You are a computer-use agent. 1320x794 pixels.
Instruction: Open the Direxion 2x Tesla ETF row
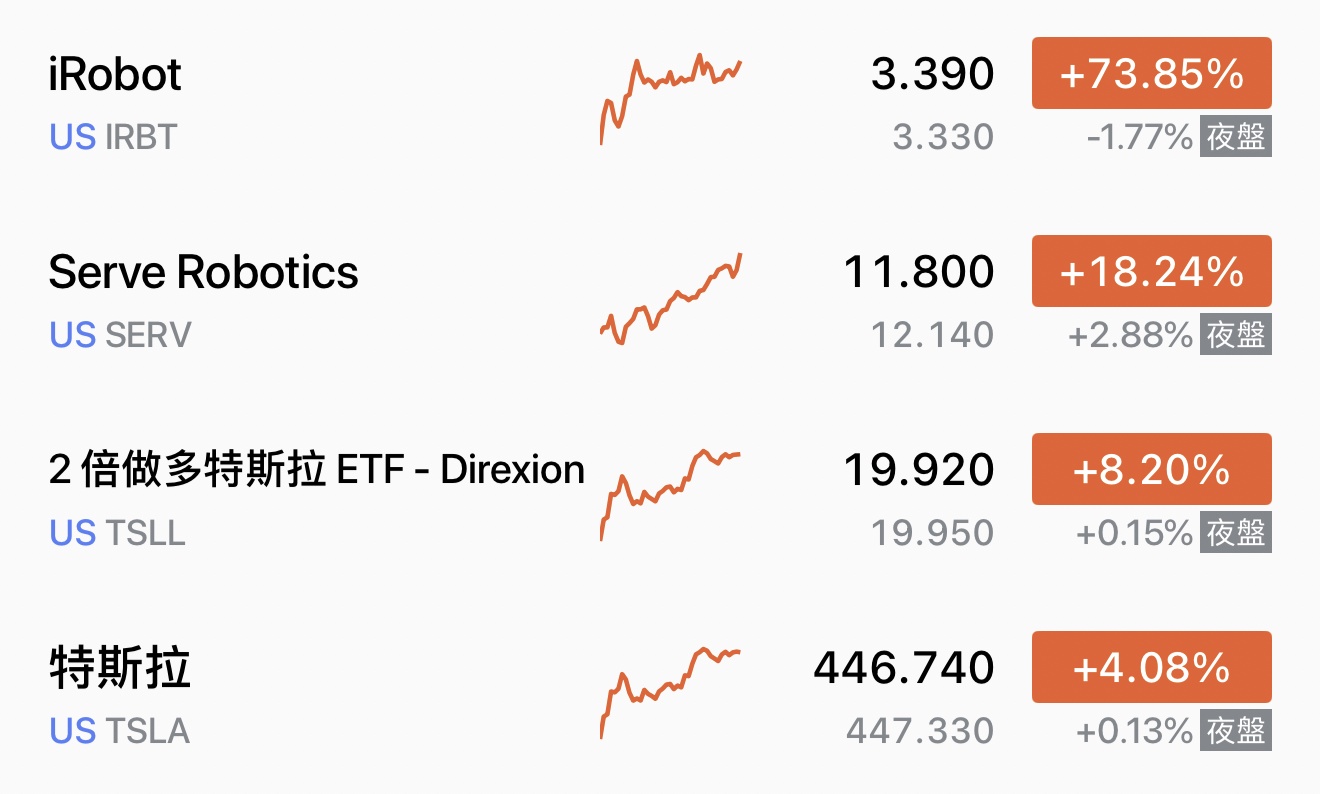316,469
